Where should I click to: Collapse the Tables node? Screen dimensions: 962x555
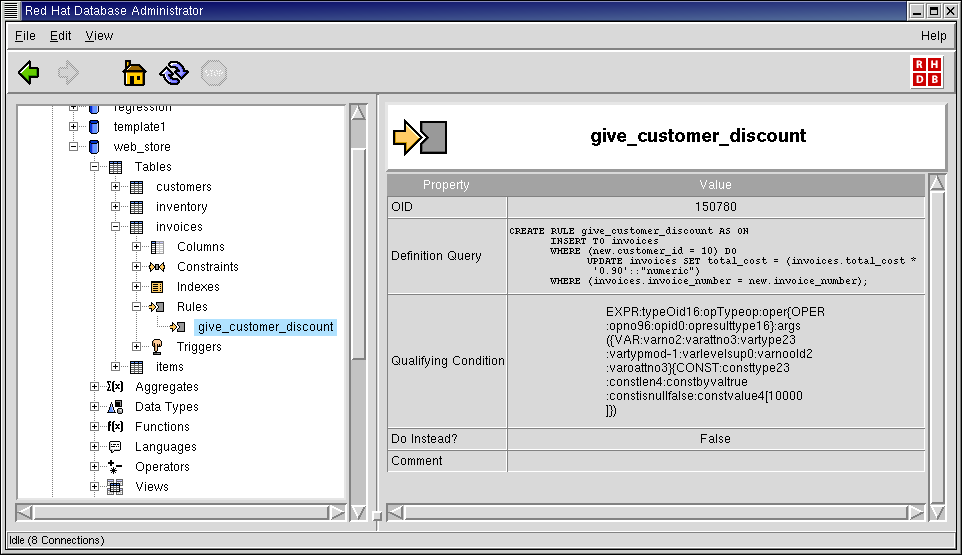click(94, 167)
